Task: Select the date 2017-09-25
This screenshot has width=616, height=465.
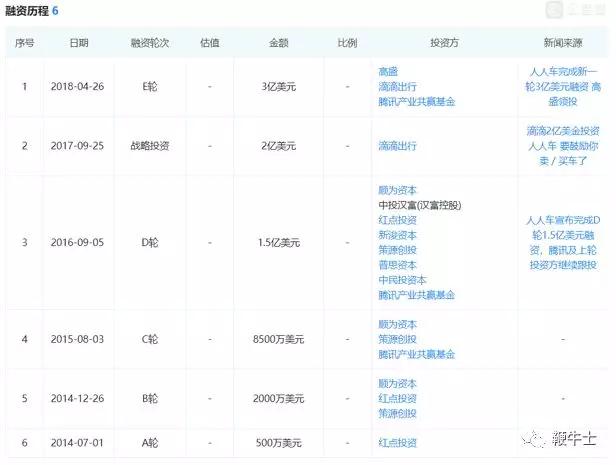Action: [x=77, y=146]
